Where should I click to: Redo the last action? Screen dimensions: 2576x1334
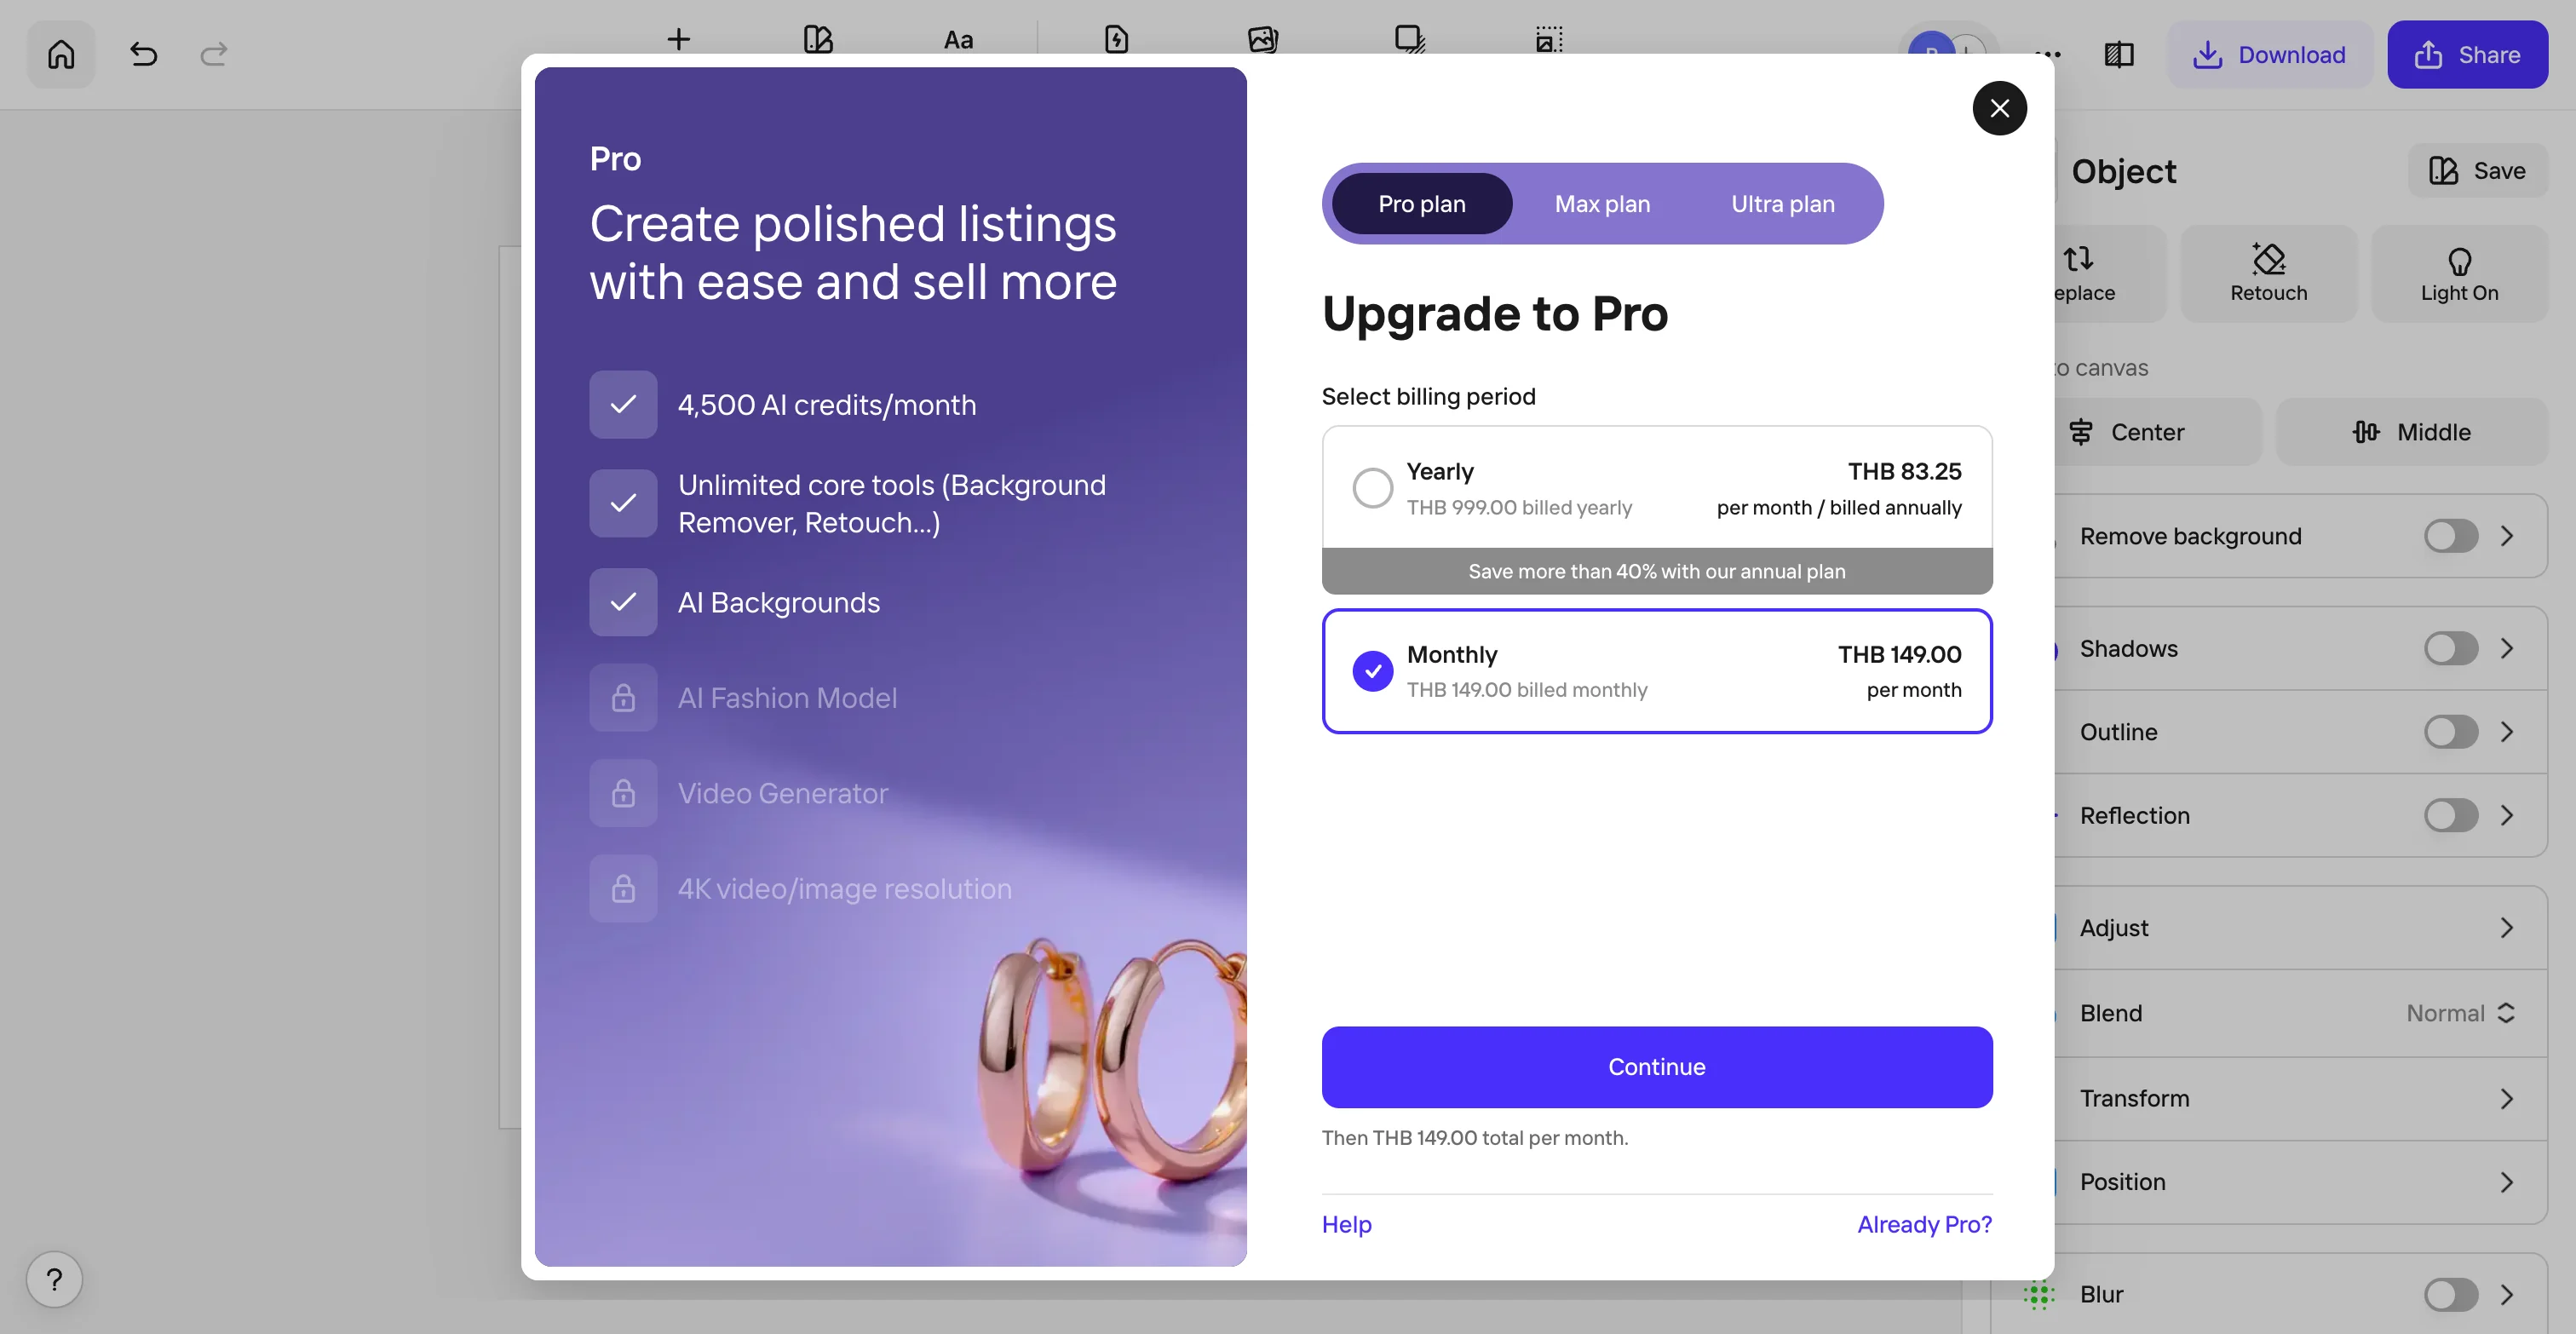(214, 54)
